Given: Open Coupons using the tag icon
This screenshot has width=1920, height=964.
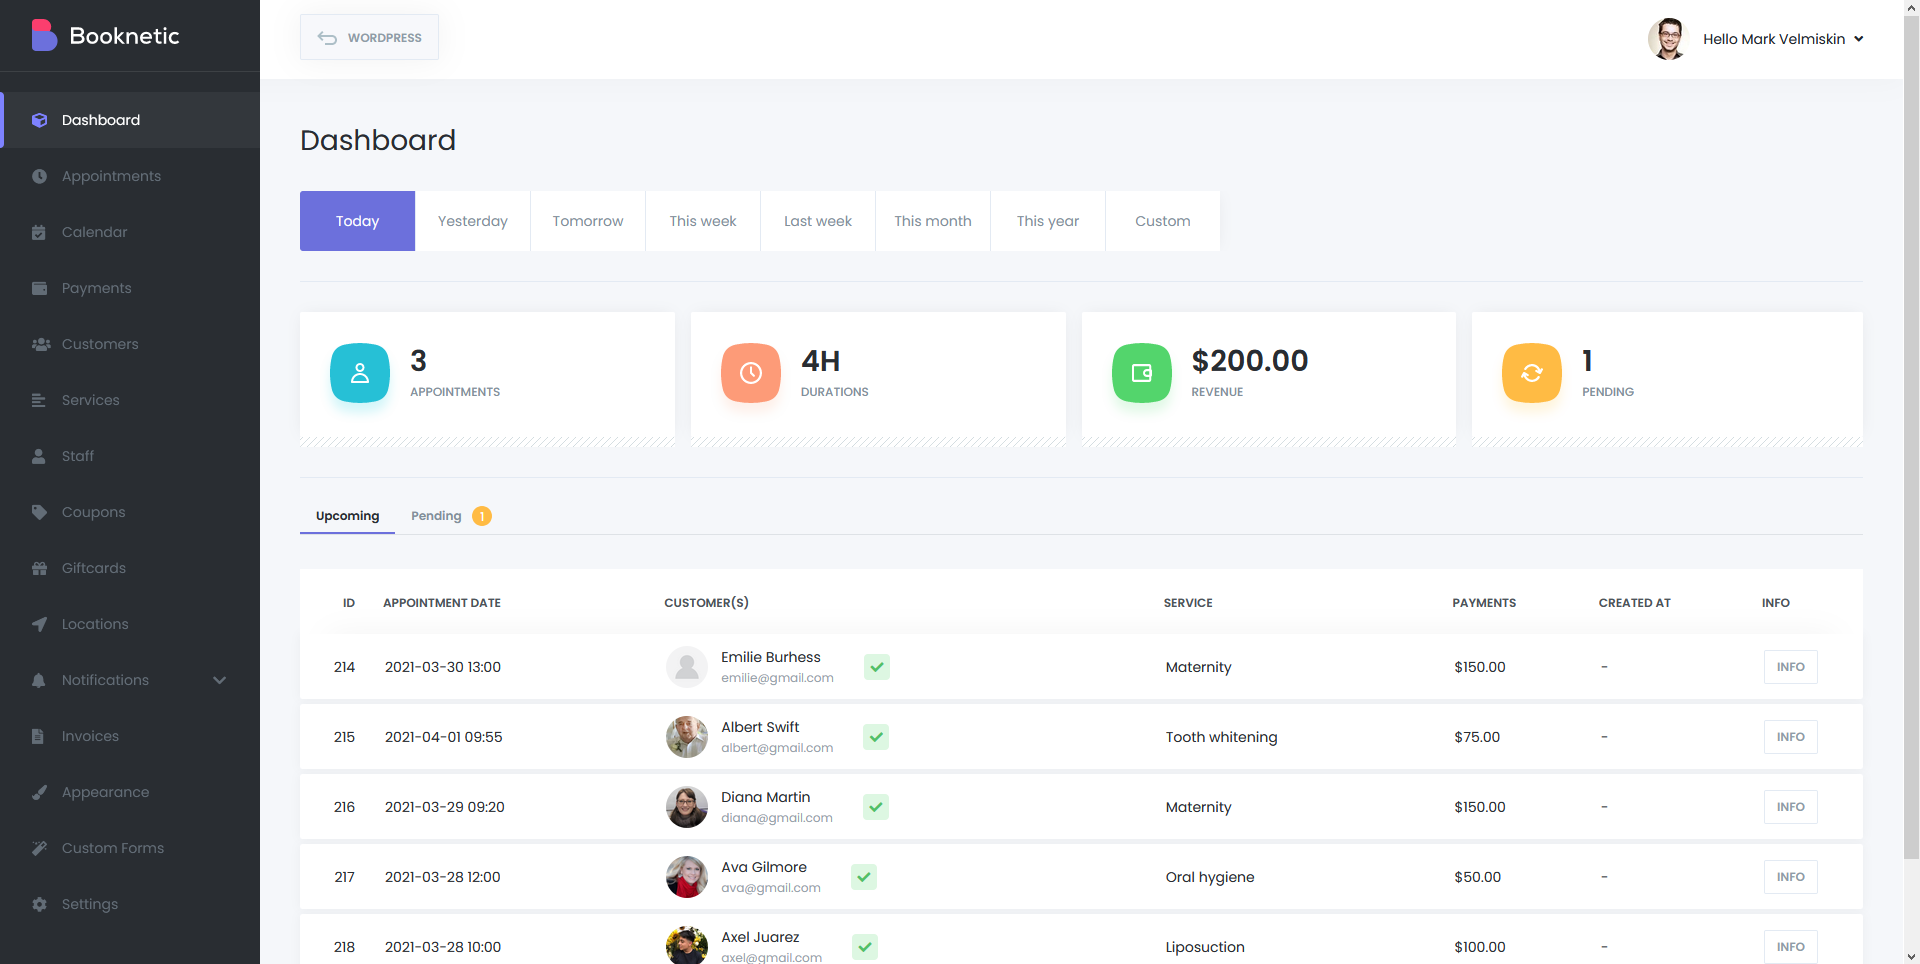Looking at the screenshot, I should point(39,512).
